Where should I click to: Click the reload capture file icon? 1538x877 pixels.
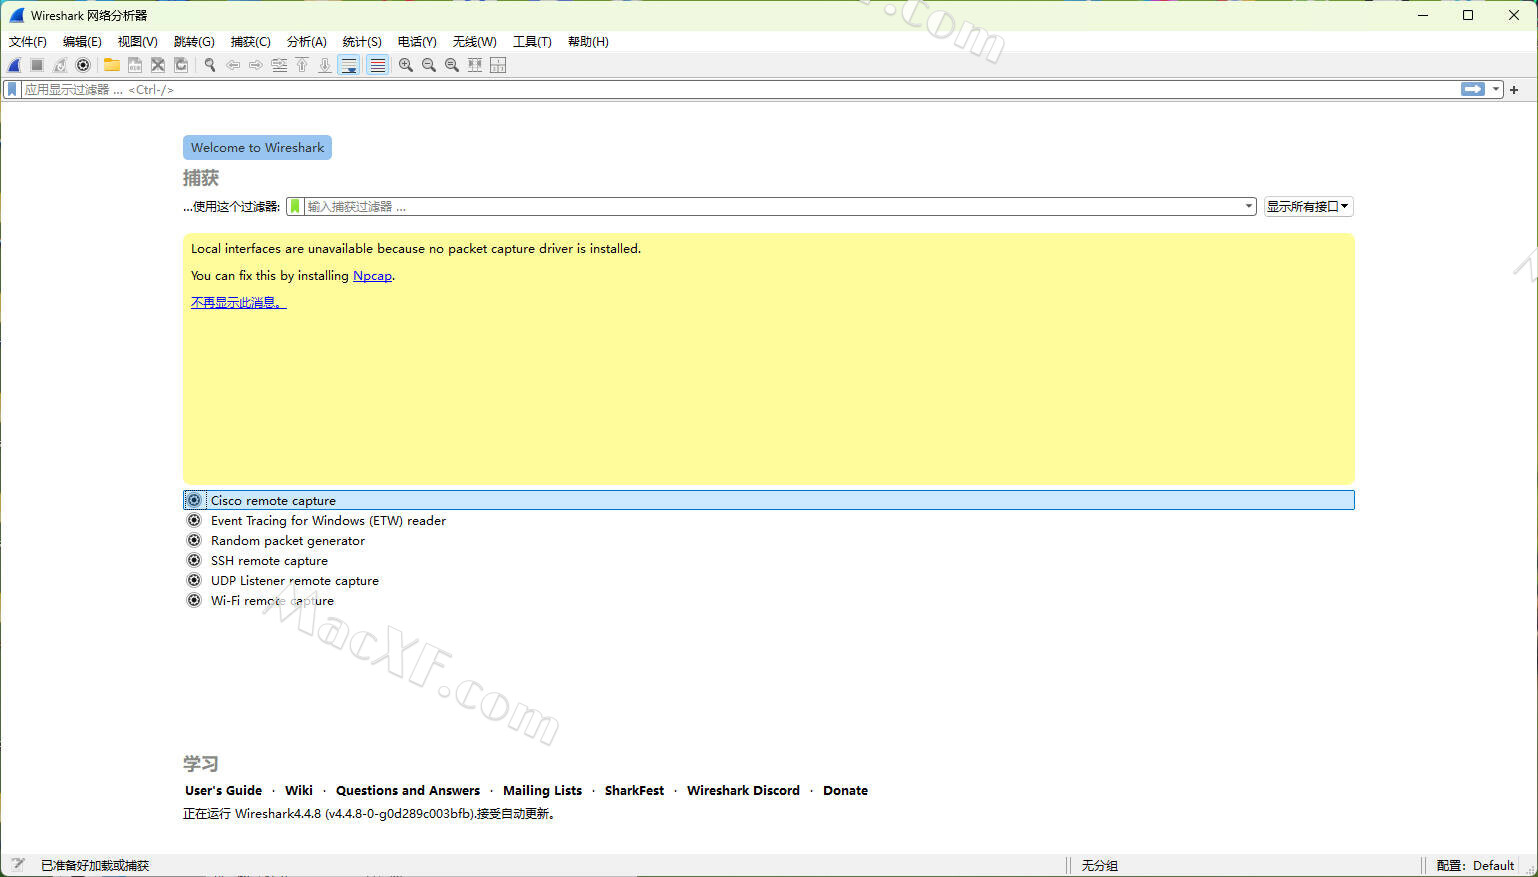point(181,65)
